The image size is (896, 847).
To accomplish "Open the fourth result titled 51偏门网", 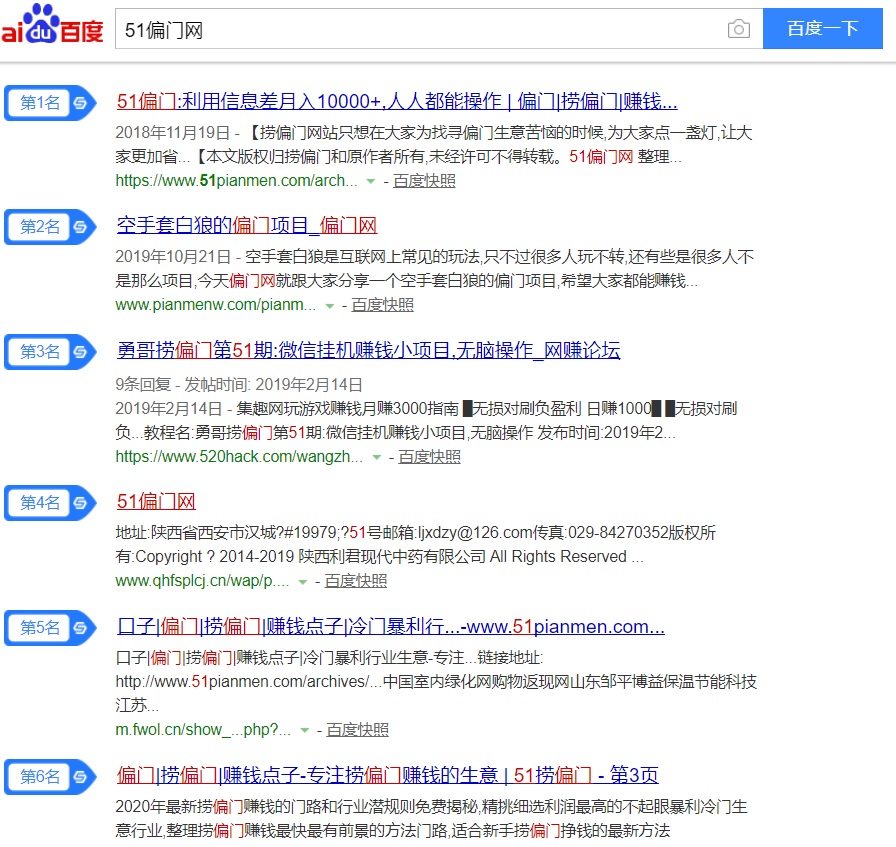I will (156, 502).
